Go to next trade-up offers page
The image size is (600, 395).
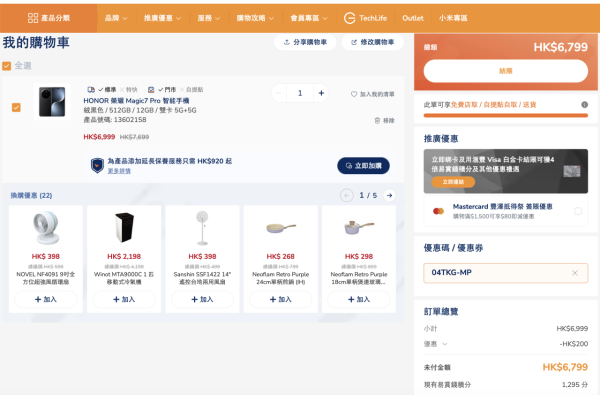[x=389, y=196]
